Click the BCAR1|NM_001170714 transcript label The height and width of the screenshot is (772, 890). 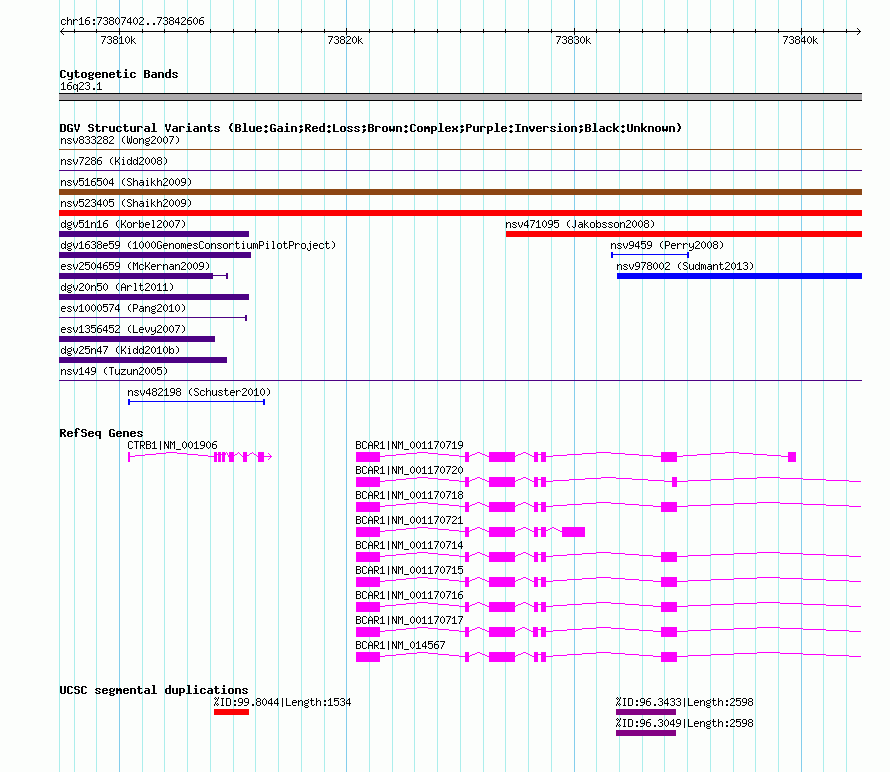pyautogui.click(x=409, y=545)
